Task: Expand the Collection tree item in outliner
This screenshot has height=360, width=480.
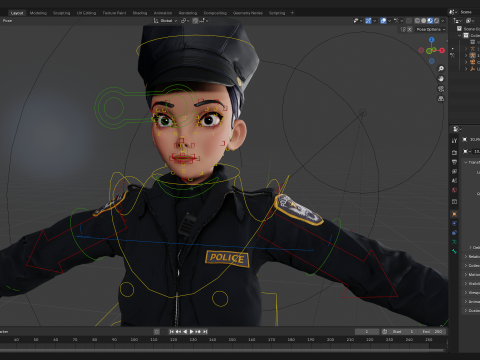Action: (x=460, y=35)
